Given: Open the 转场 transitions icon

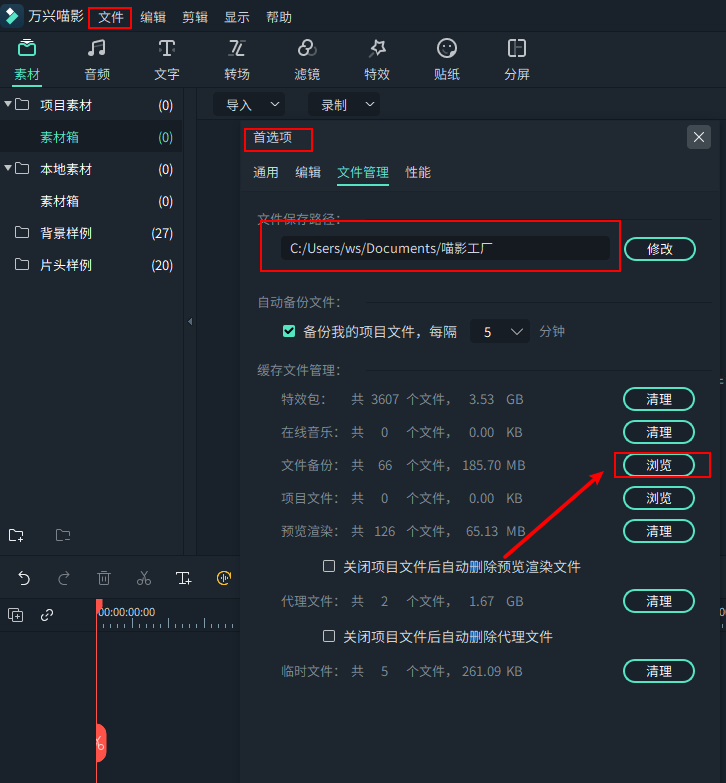Looking at the screenshot, I should (x=237, y=48).
